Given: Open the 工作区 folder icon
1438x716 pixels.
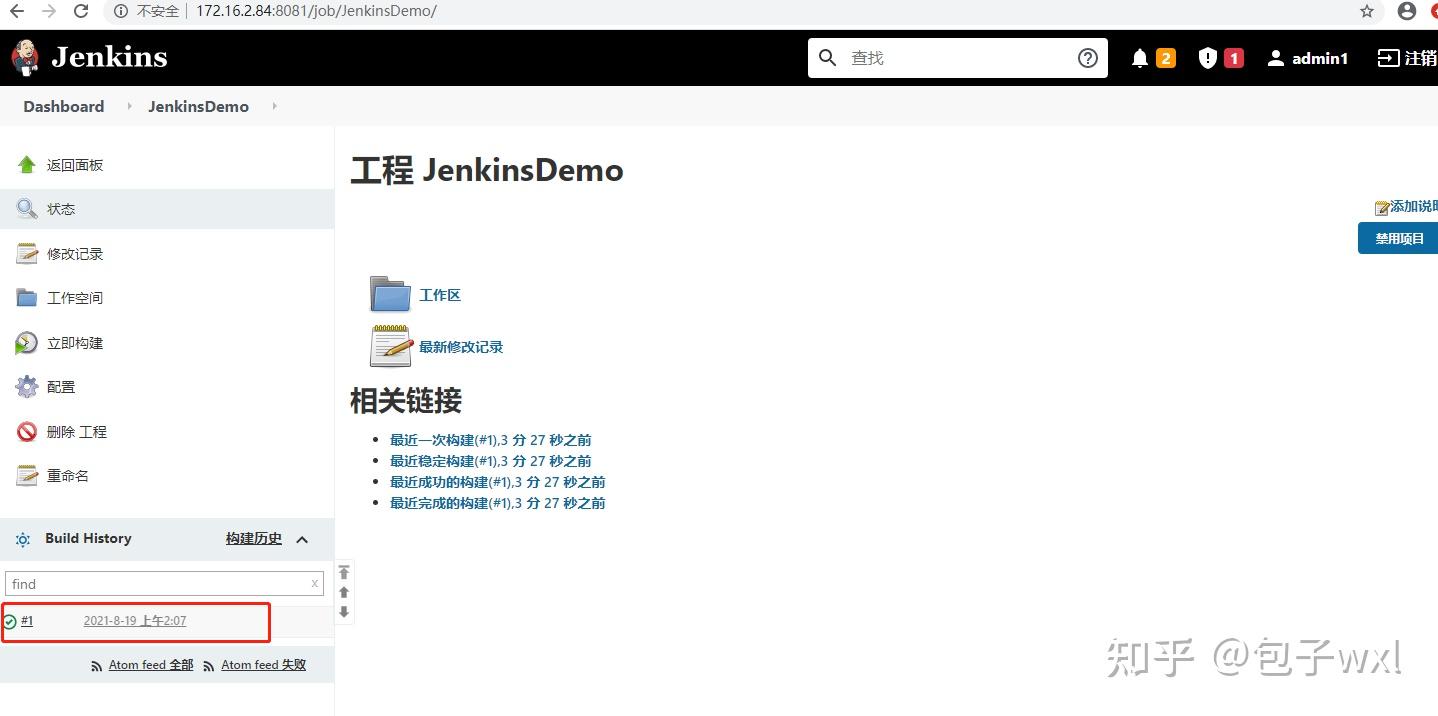Looking at the screenshot, I should click(390, 294).
